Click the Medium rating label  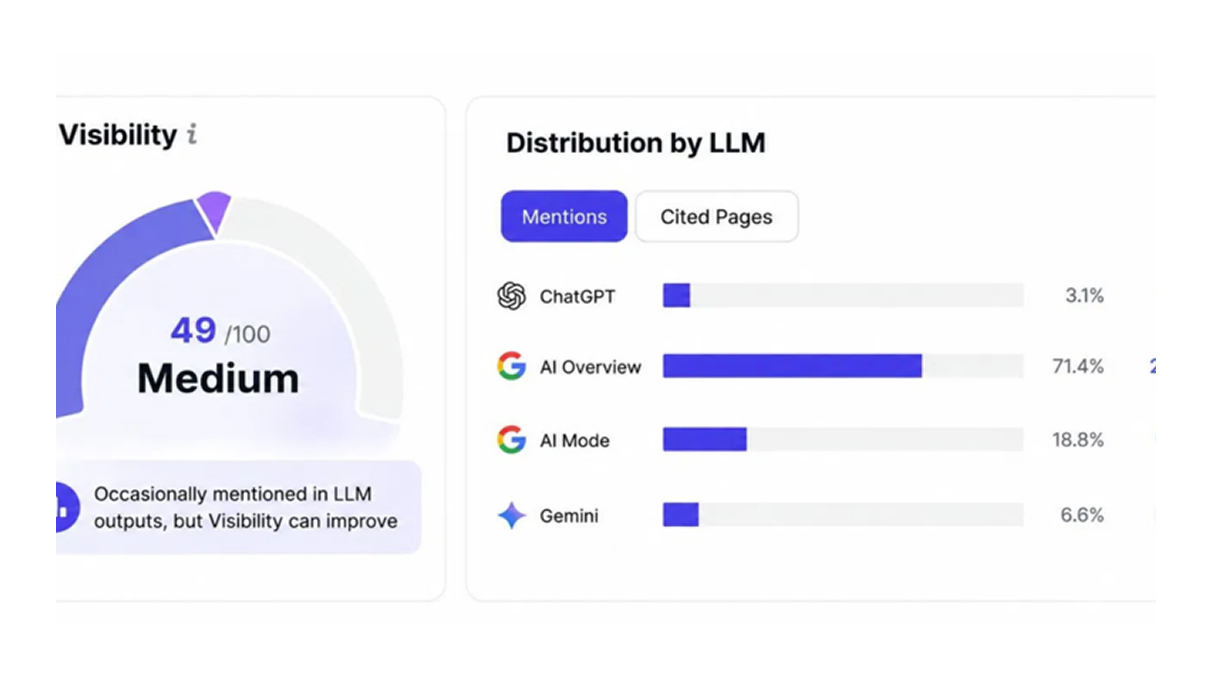tap(218, 379)
